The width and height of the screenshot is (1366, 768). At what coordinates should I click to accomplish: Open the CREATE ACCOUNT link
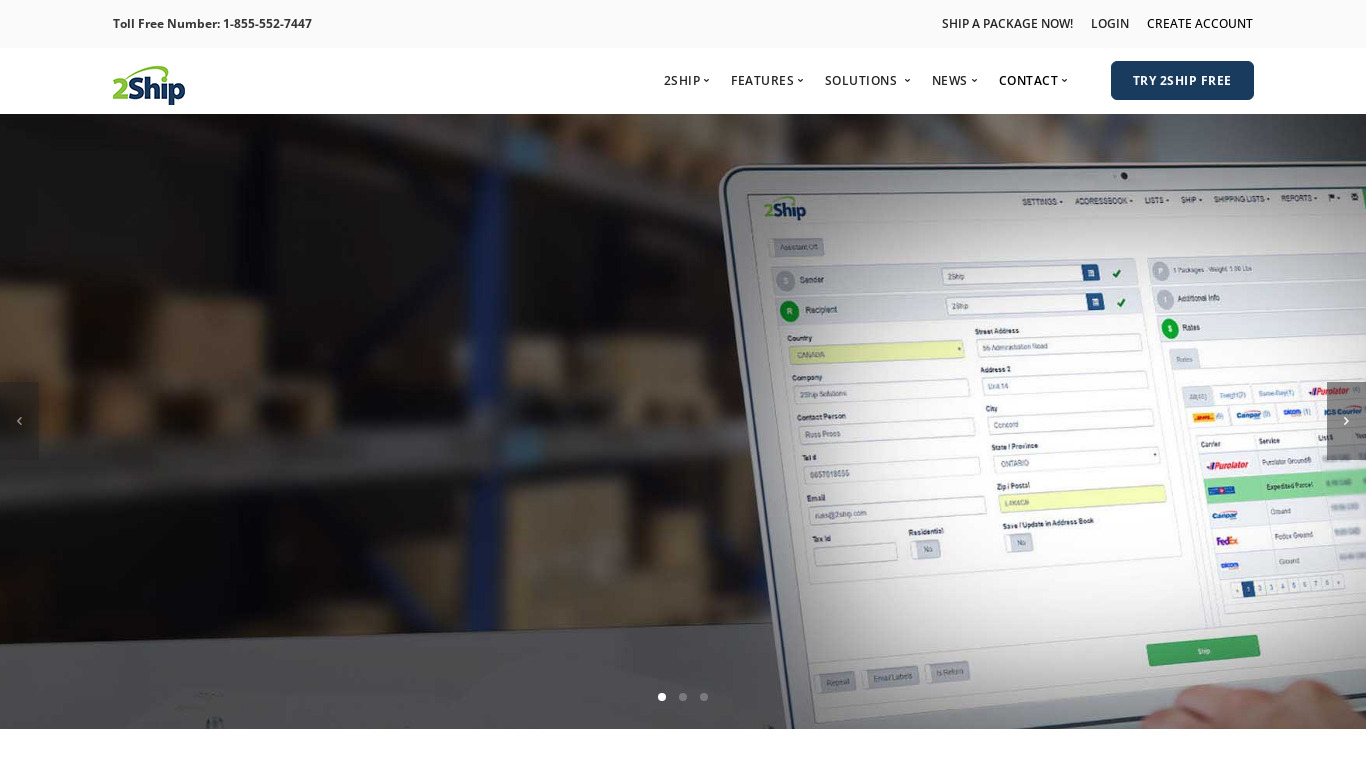pos(1200,23)
